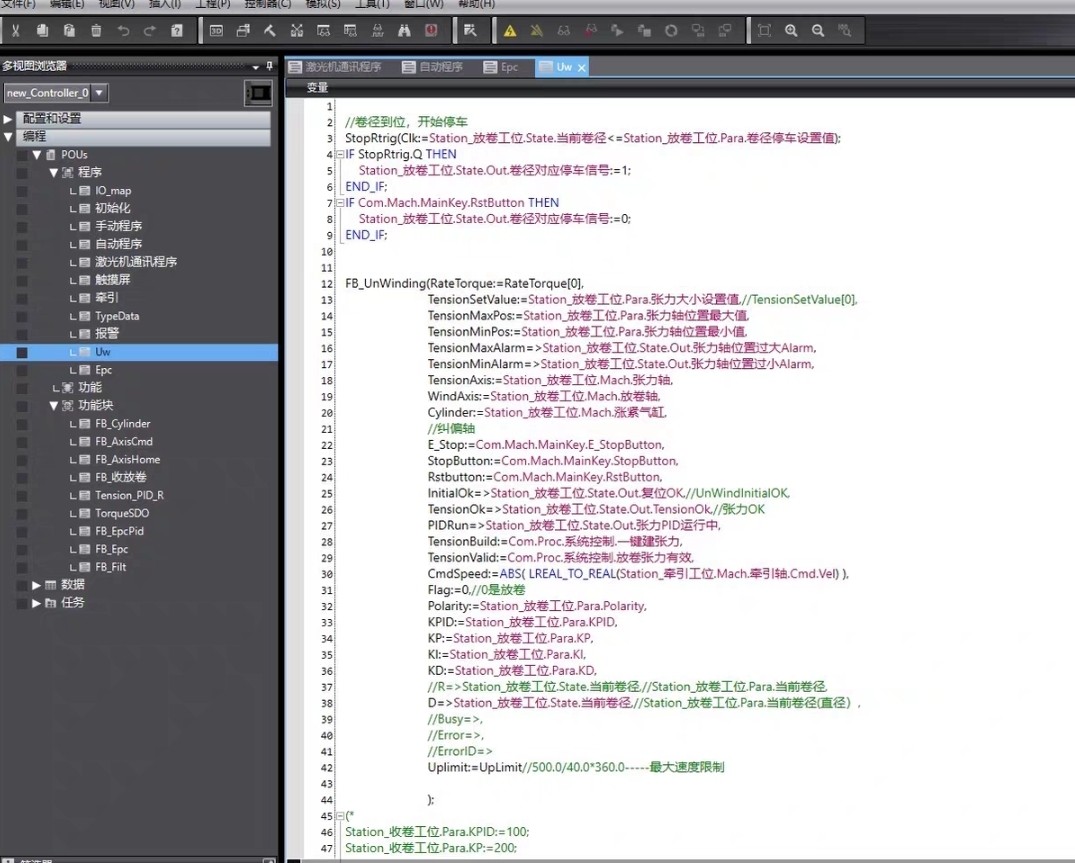
Task: Select FB_Cylinder in the function block tree
Action: 122,424
